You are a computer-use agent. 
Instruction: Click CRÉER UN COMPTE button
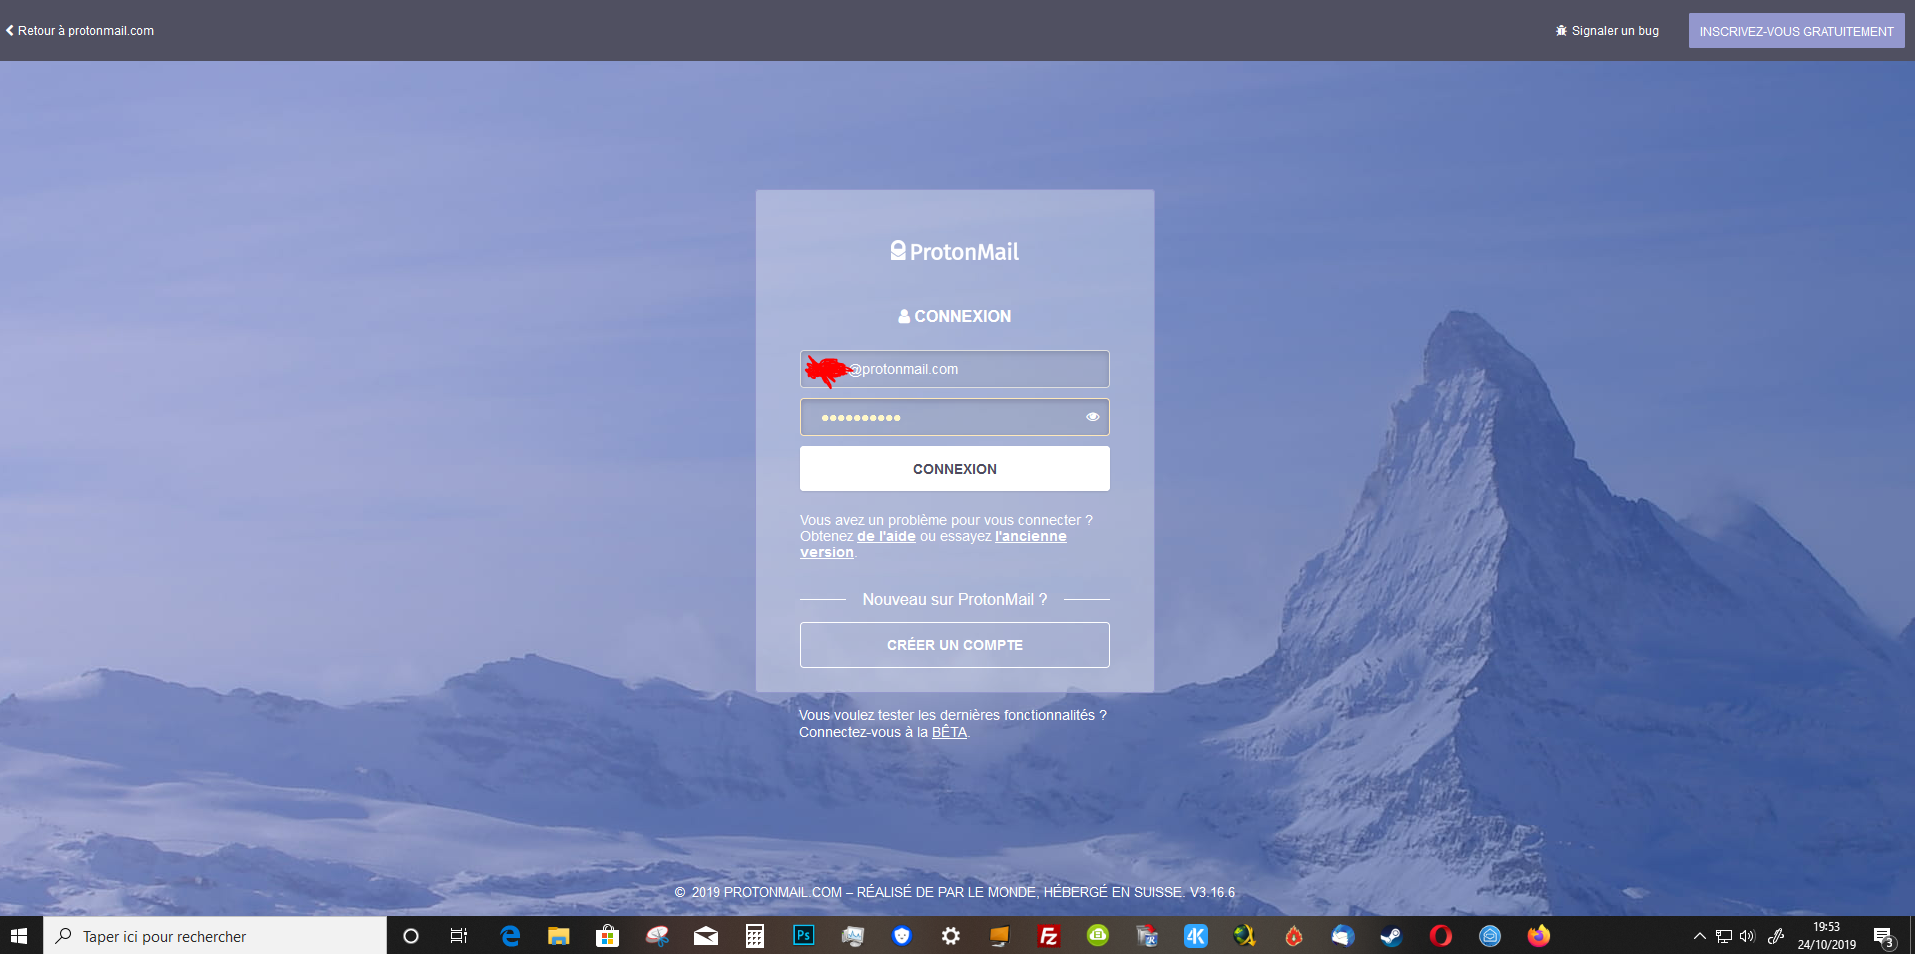[955, 645]
